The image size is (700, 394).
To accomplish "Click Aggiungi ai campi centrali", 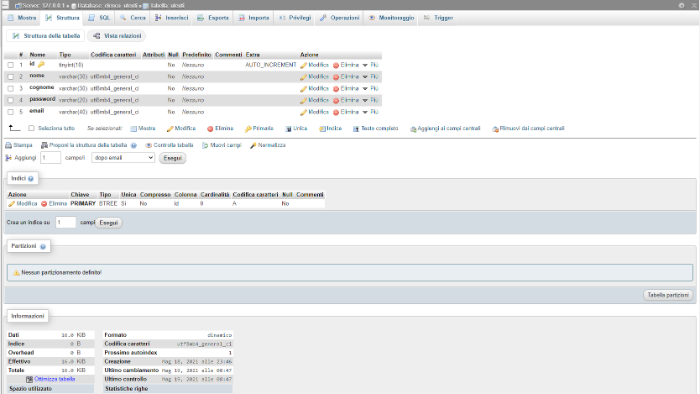I will tap(445, 129).
